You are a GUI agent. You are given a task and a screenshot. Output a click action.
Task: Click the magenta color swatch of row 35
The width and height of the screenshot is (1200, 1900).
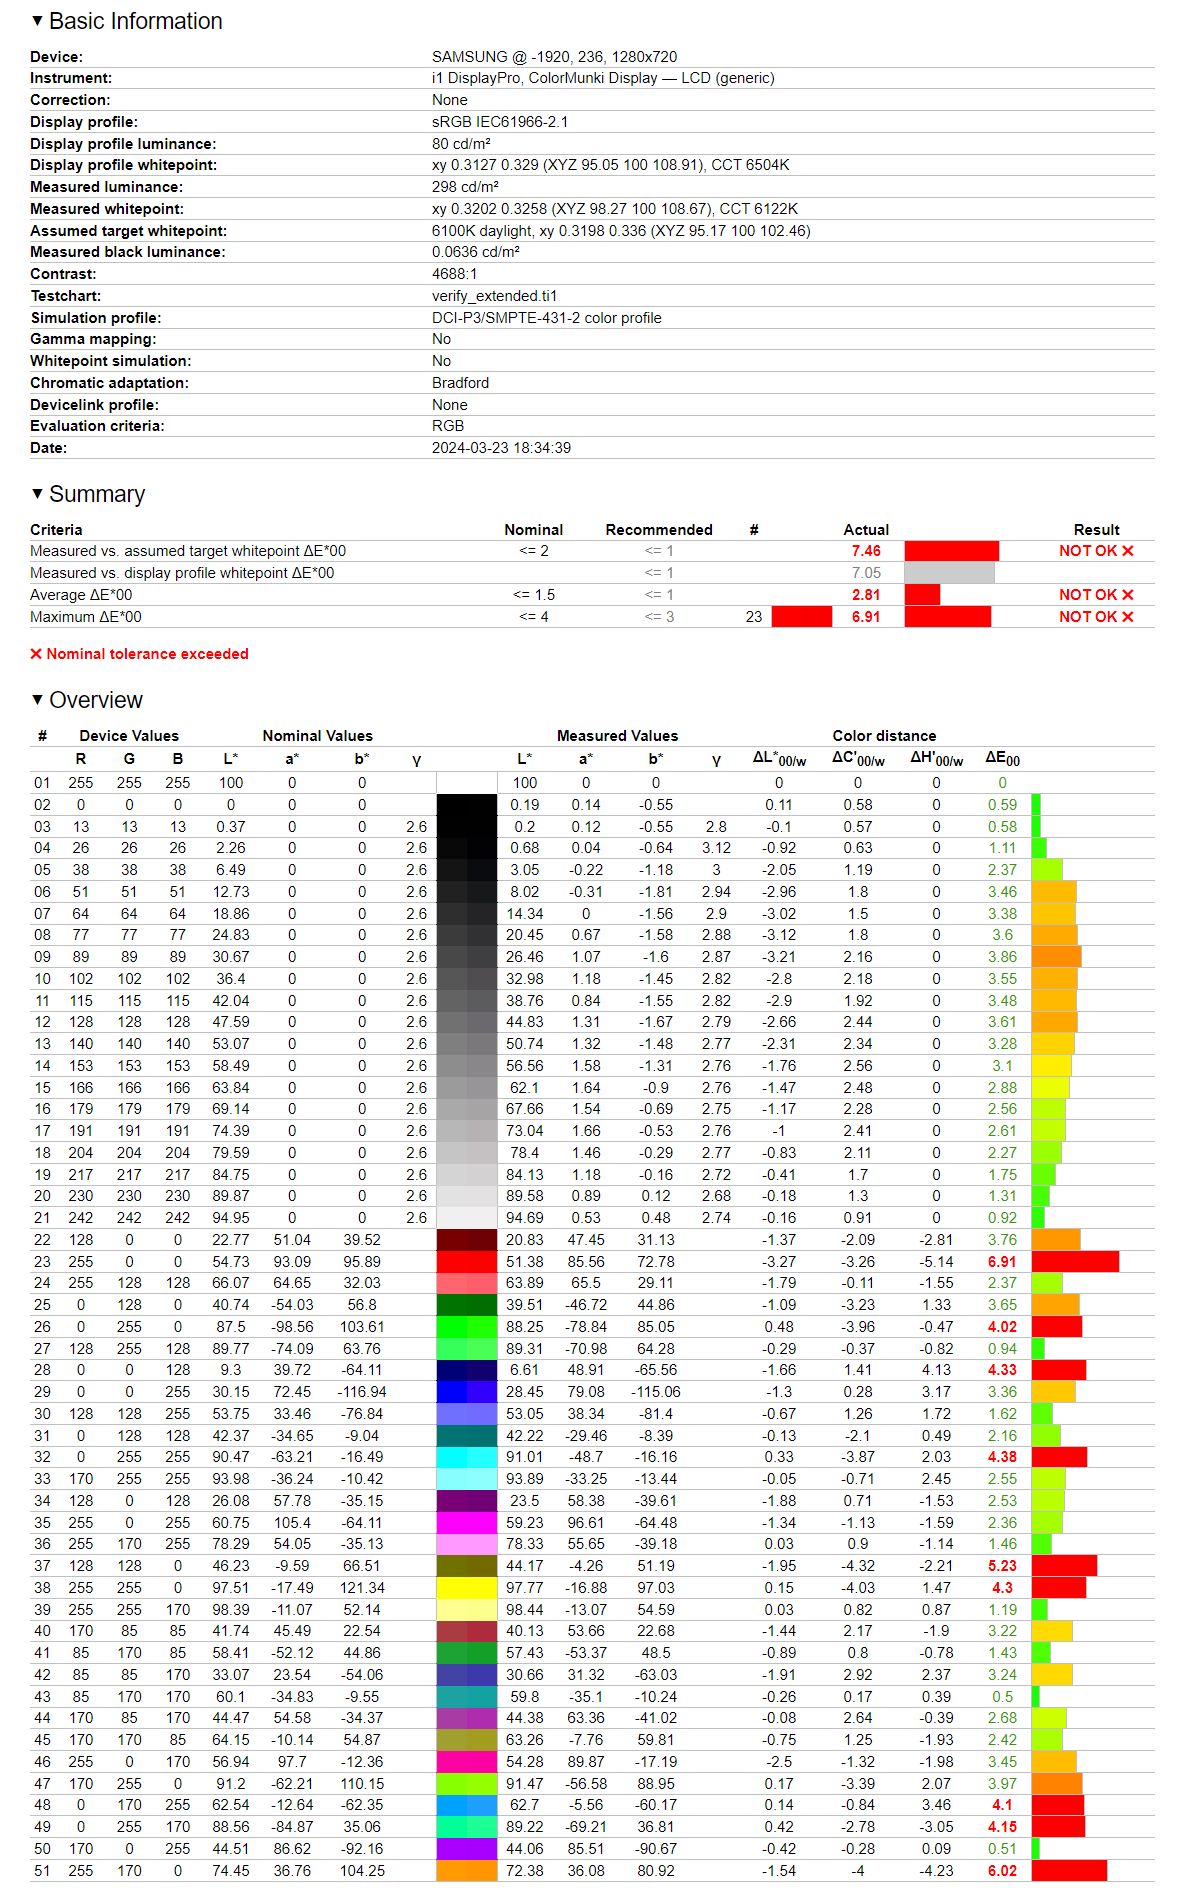point(467,1523)
